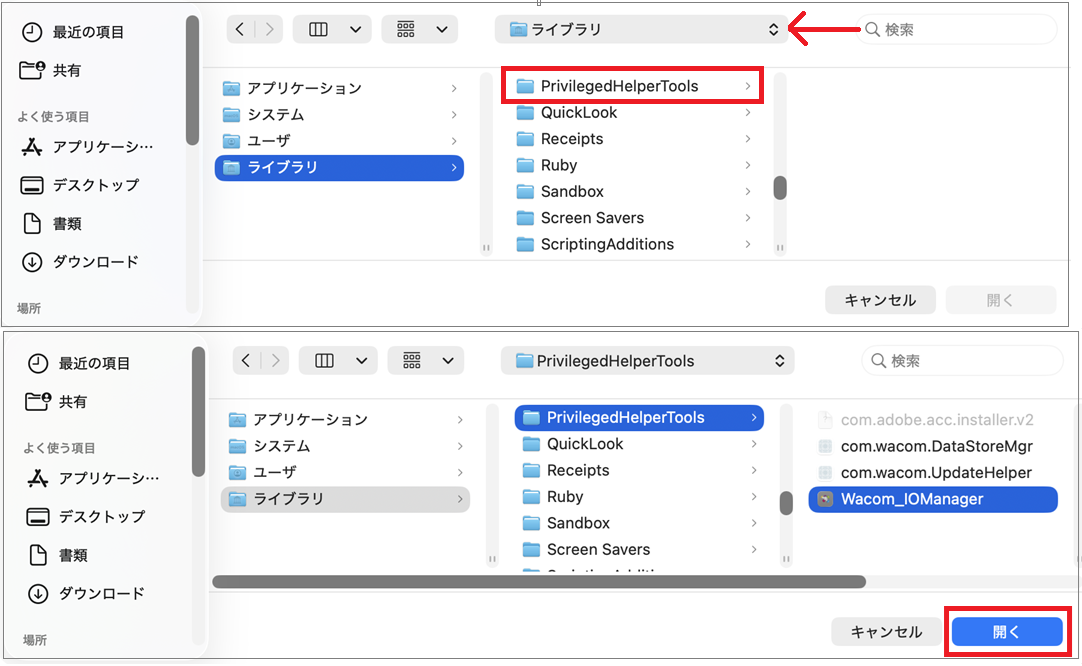
Task: Open the grouping dropdown chevron in the upper dialog
Action: tap(442, 30)
